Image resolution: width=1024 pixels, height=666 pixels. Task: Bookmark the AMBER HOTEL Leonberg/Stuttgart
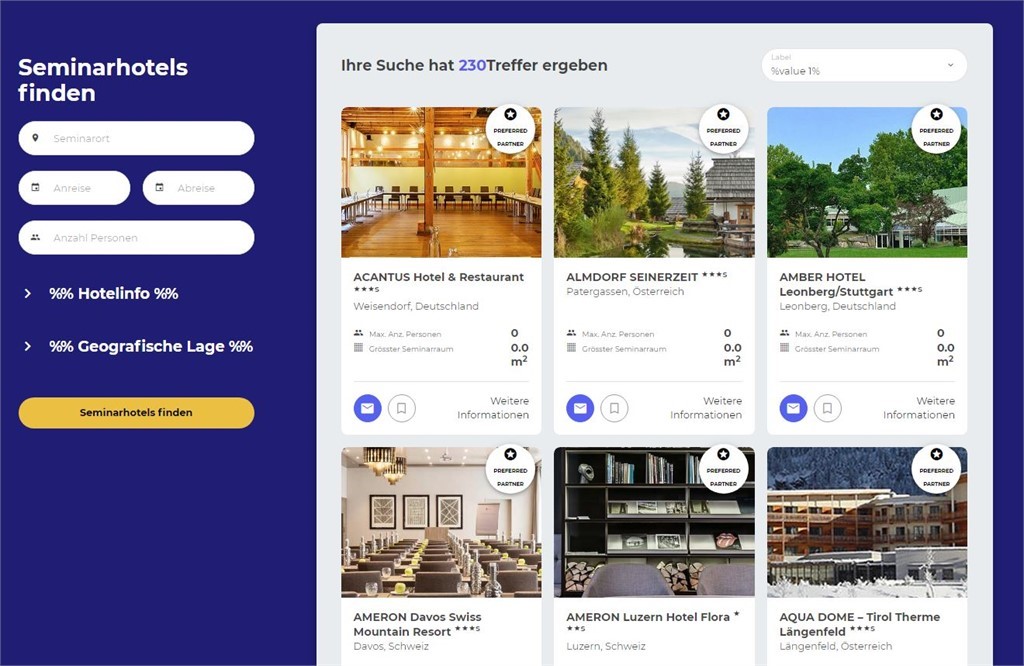827,408
